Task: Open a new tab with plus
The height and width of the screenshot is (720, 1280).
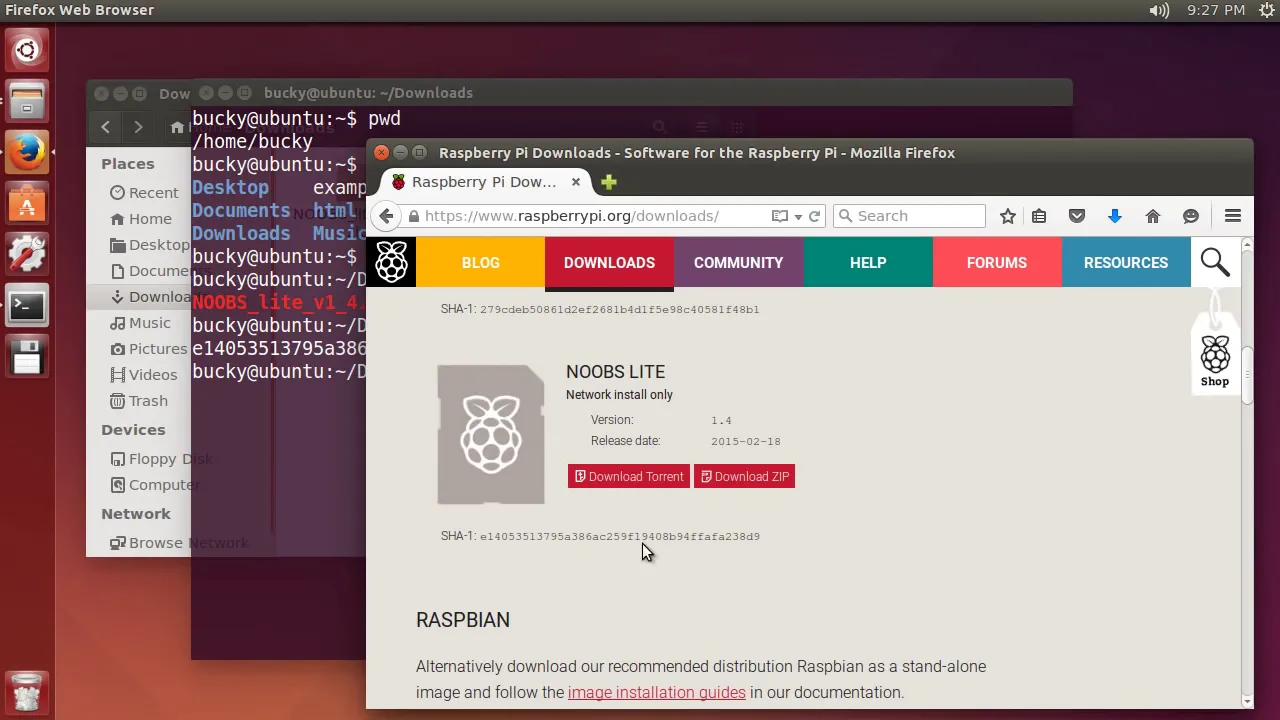Action: pos(609,182)
